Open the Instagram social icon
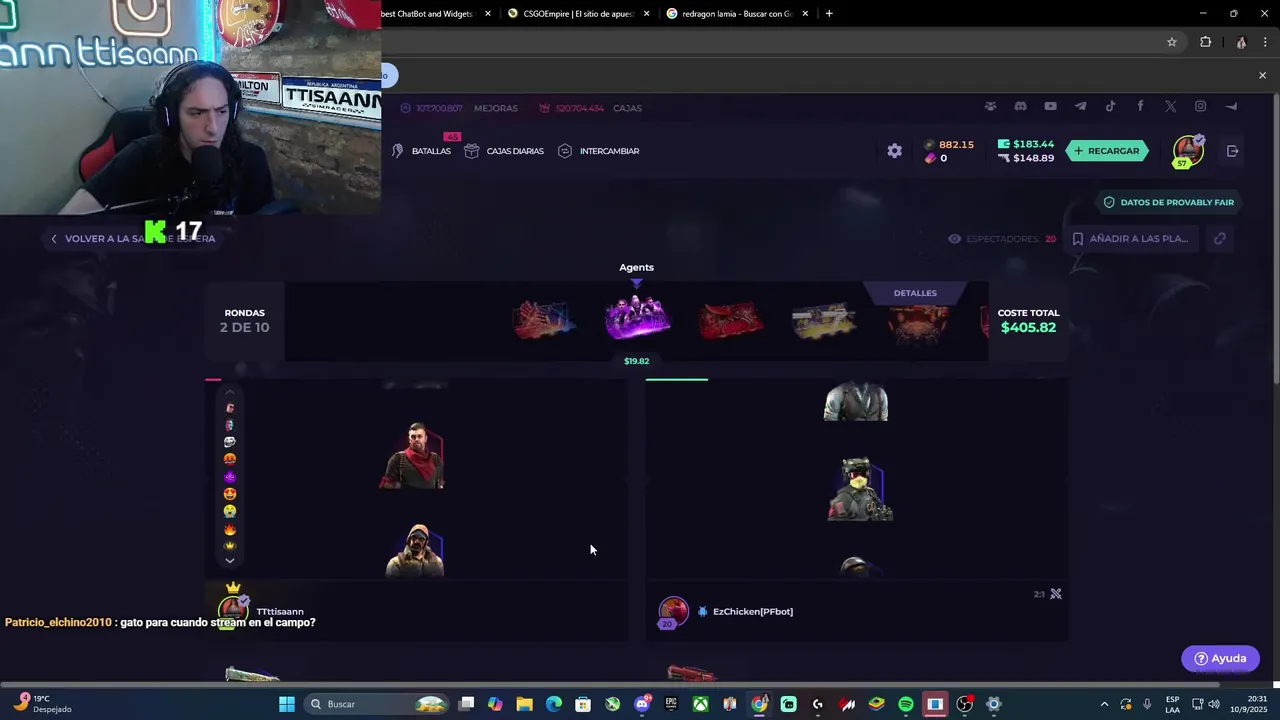The height and width of the screenshot is (720, 1280). tap(1200, 106)
